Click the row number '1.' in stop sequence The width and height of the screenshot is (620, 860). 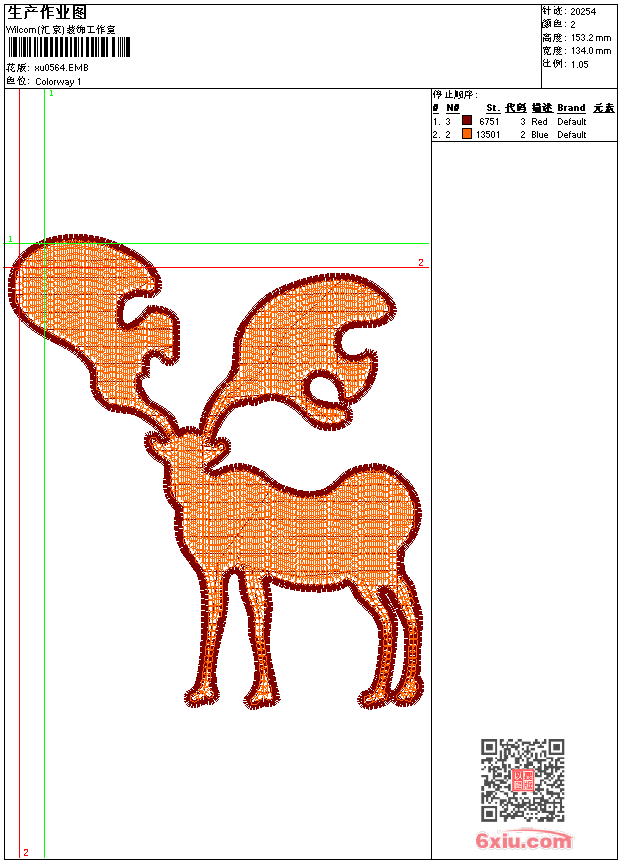(436, 122)
